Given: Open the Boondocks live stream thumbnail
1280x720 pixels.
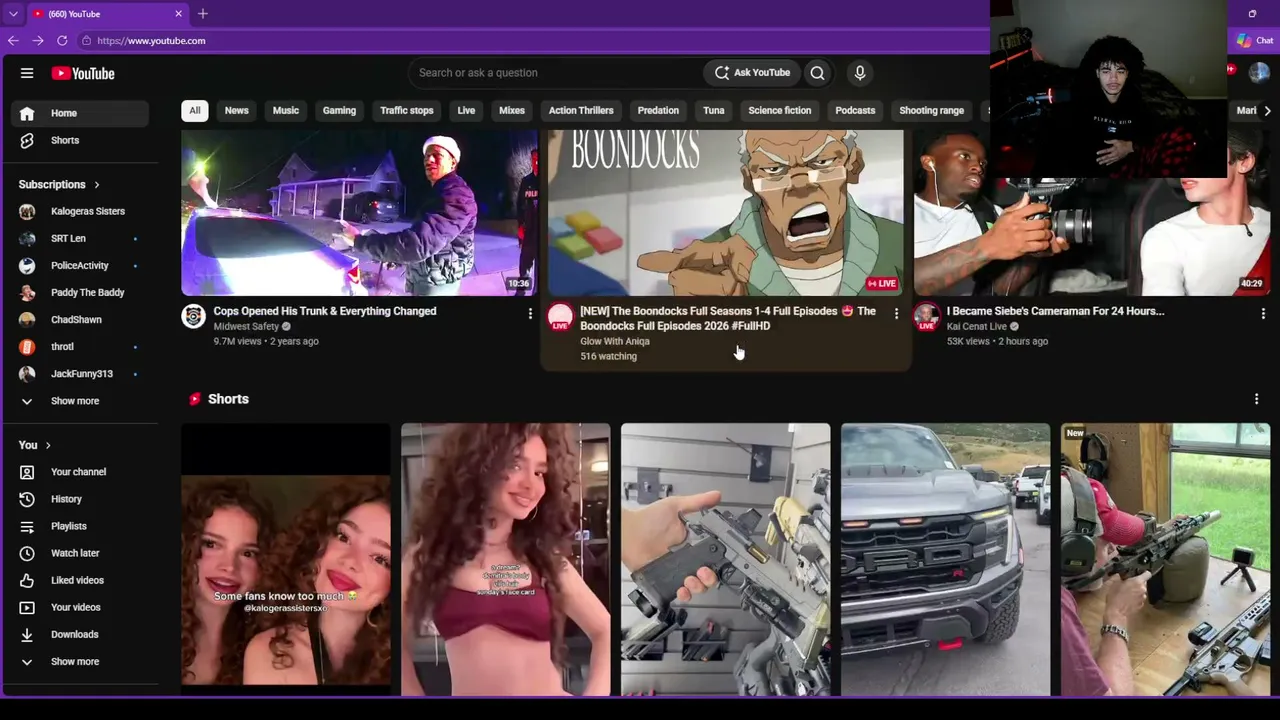Looking at the screenshot, I should (725, 212).
